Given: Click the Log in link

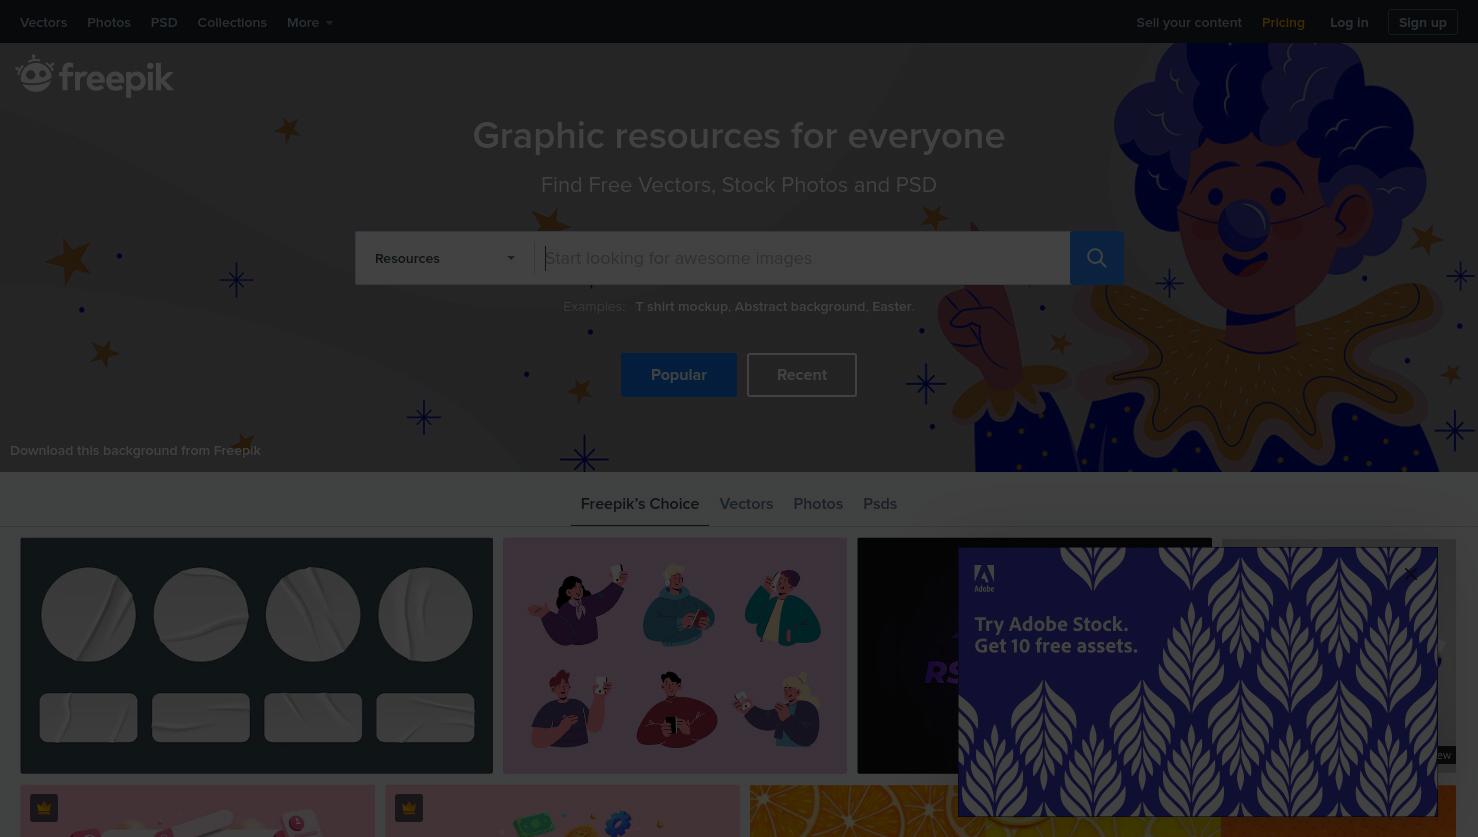Looking at the screenshot, I should click(x=1349, y=22).
